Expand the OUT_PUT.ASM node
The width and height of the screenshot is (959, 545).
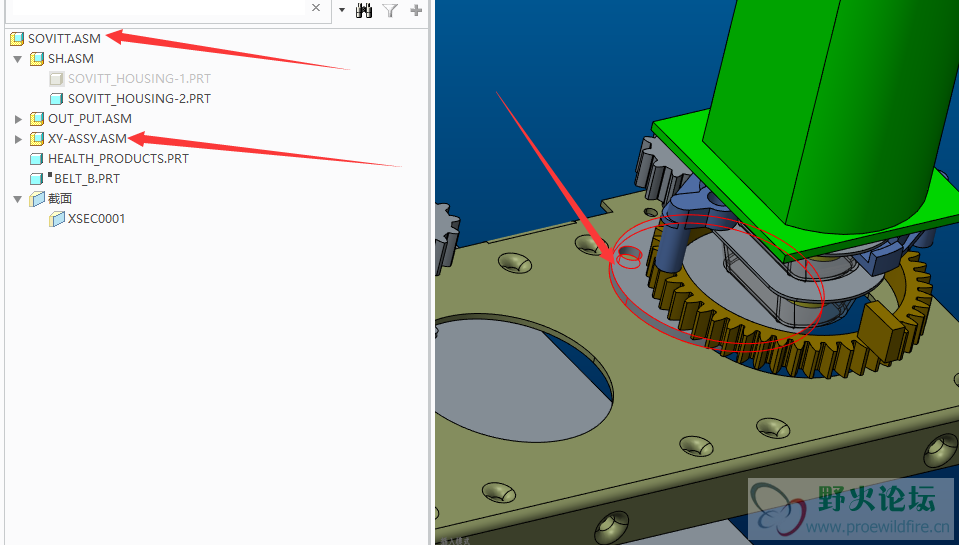[x=18, y=119]
